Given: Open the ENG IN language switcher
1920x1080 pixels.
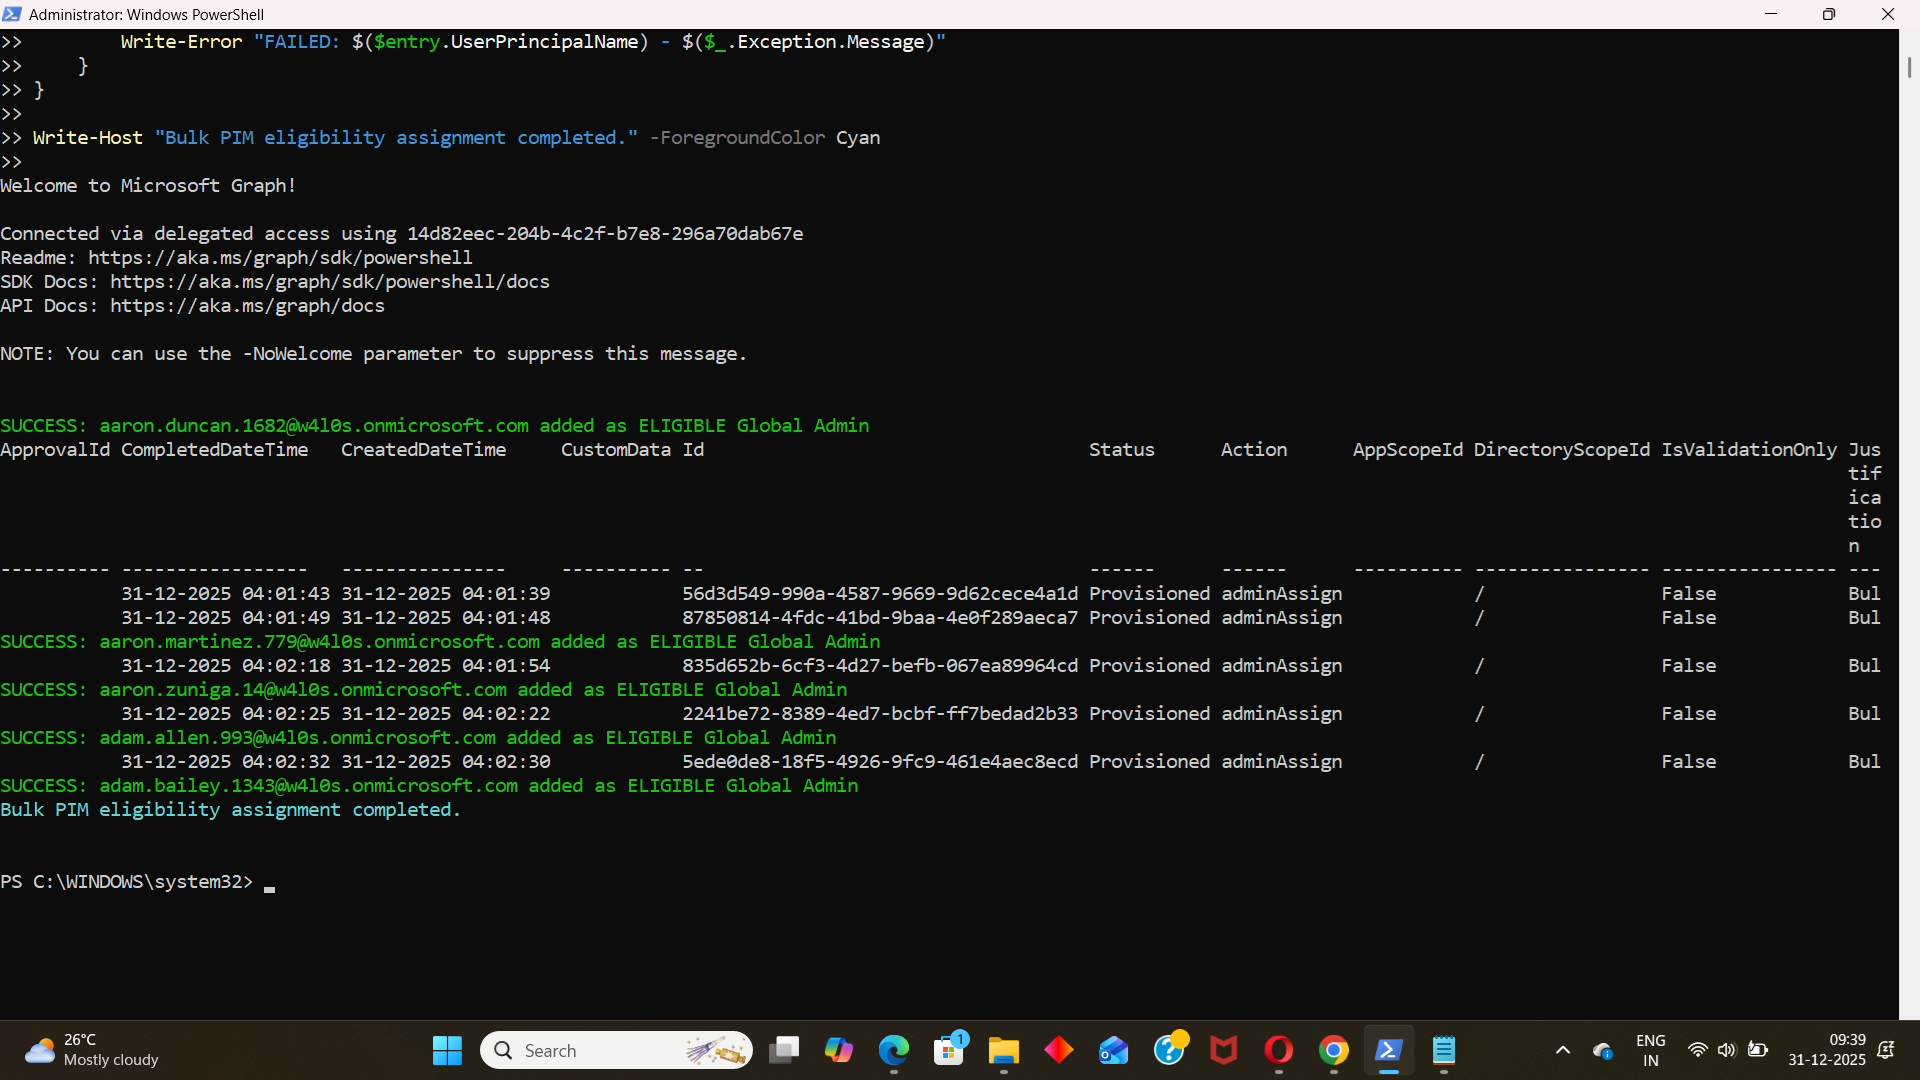Looking at the screenshot, I should click(1650, 1050).
